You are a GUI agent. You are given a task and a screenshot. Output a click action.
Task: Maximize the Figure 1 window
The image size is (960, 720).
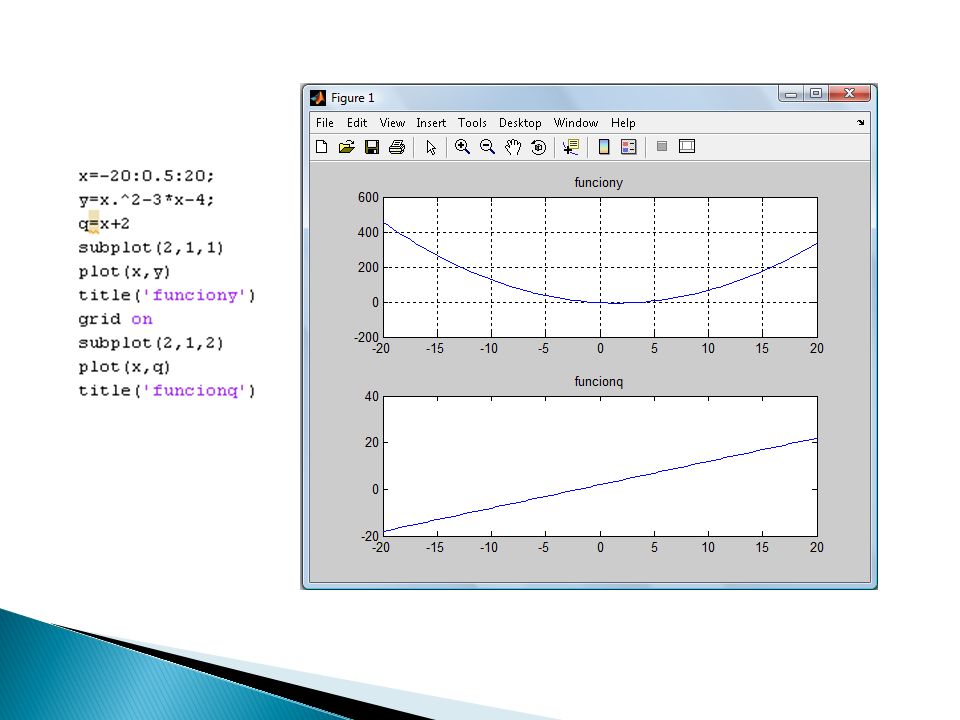(816, 94)
